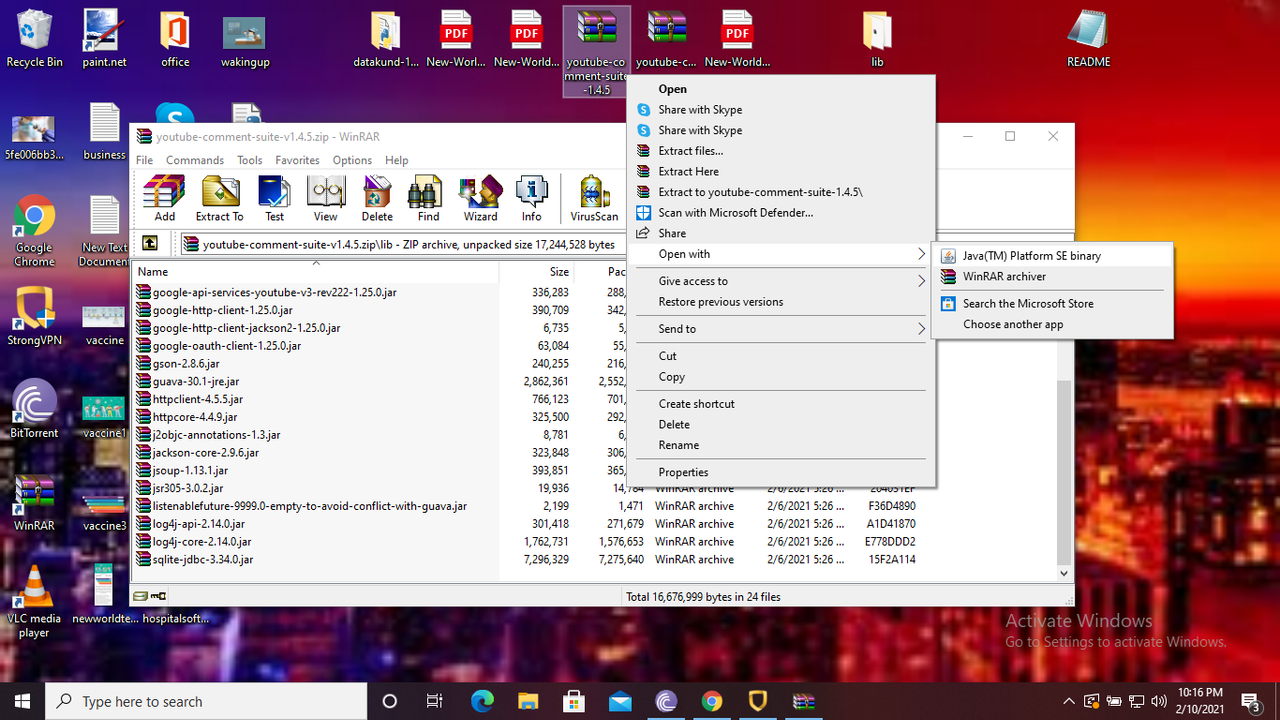Screen dimensions: 1280x720
Task: Expand the Give access to submenu
Action: (781, 281)
